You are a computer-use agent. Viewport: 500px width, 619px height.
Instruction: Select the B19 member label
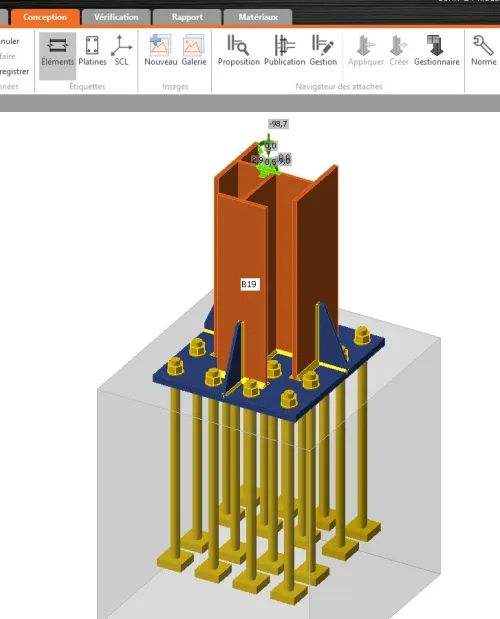pos(249,284)
